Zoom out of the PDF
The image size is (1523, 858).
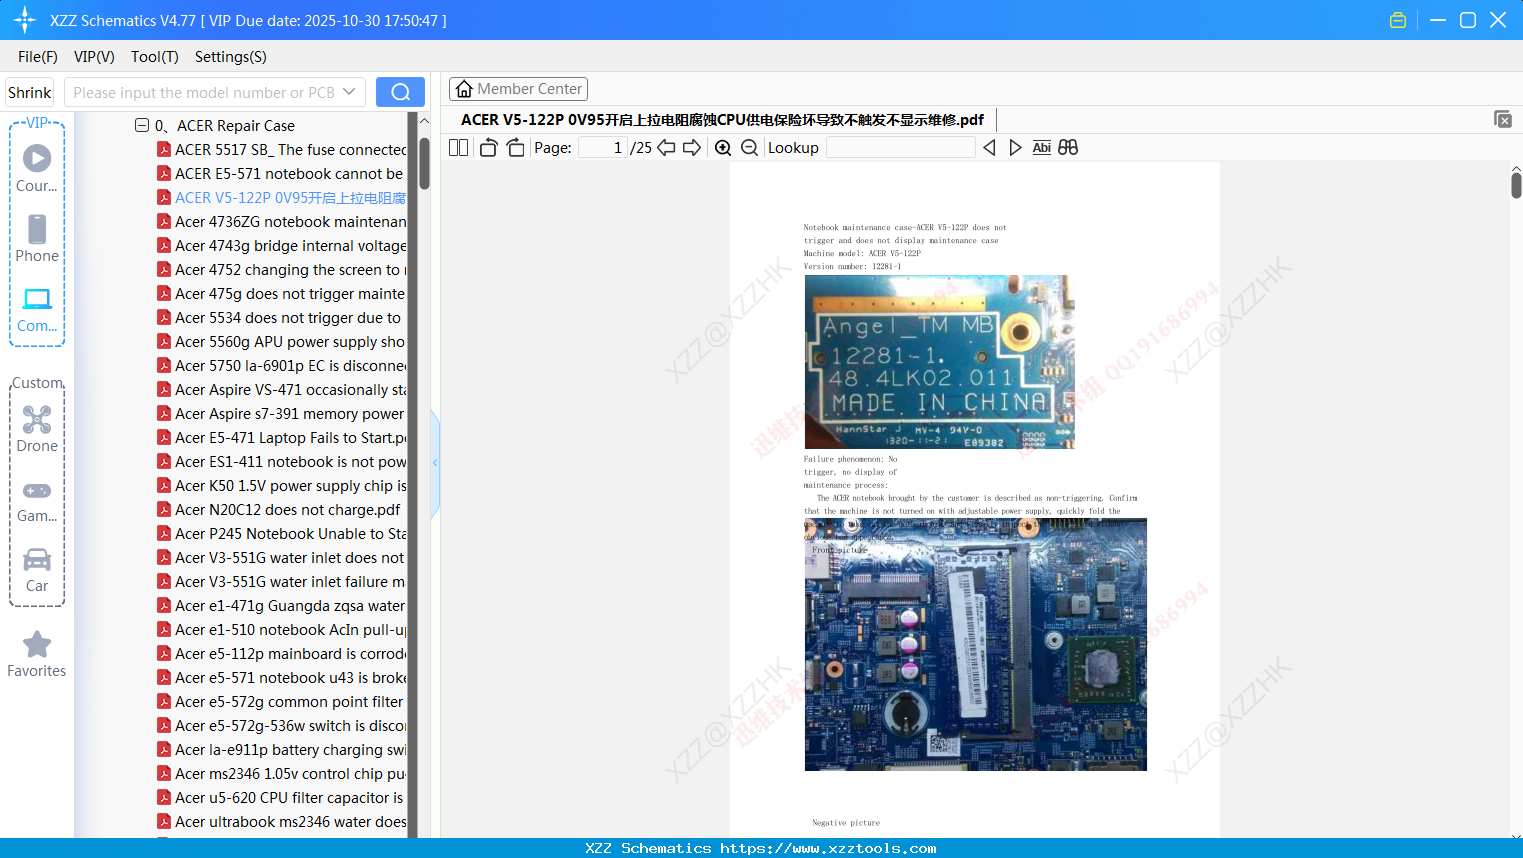[749, 148]
